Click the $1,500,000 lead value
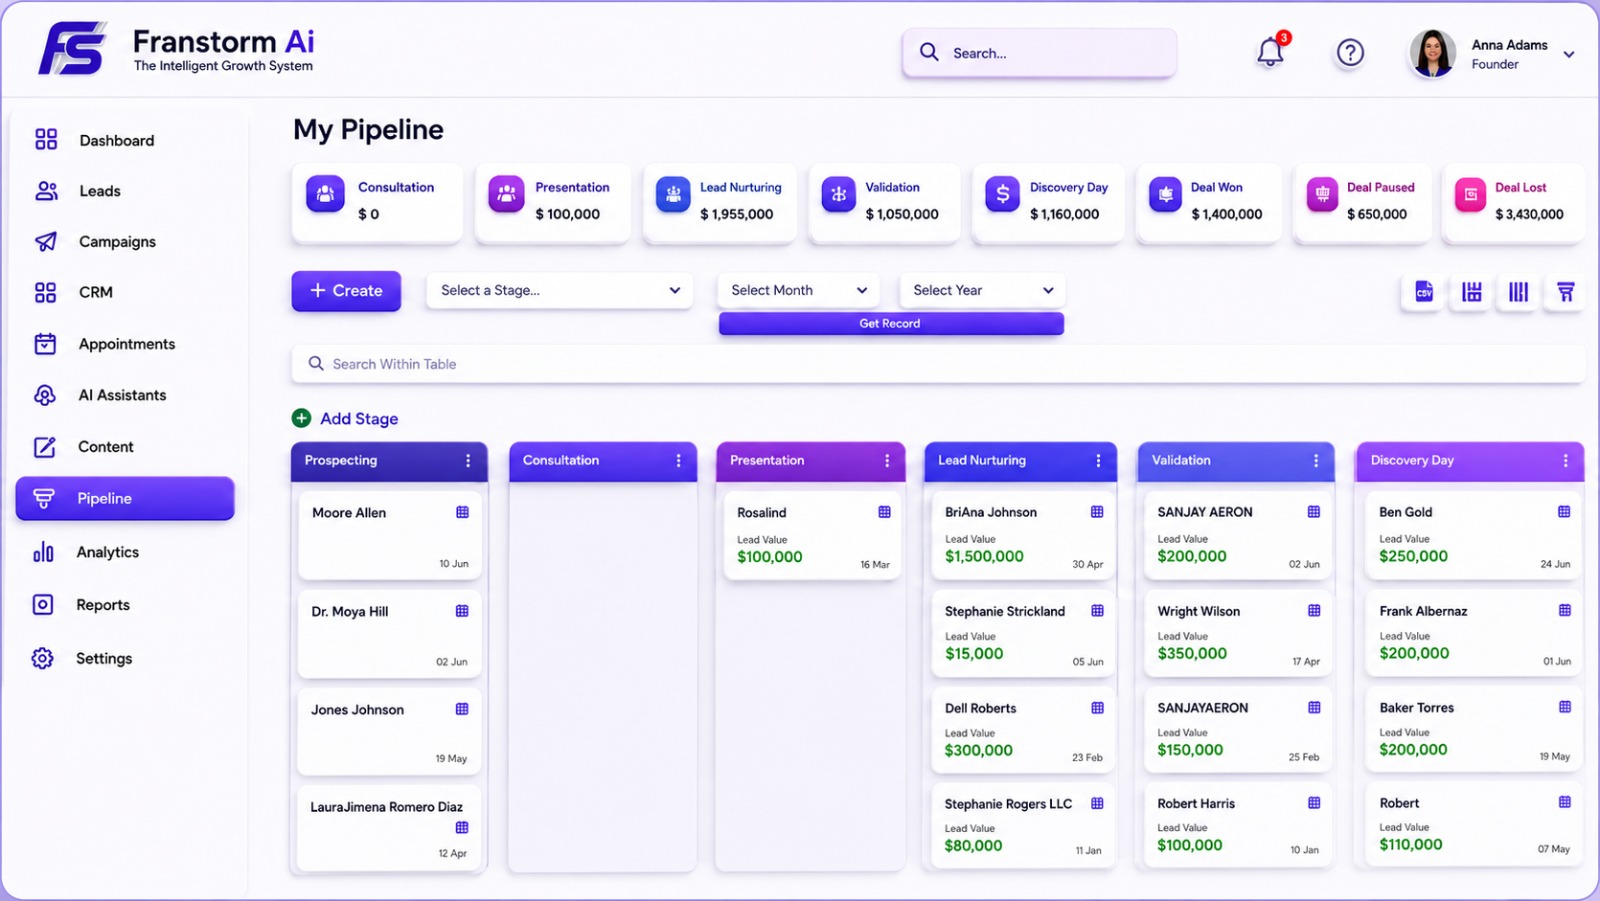The width and height of the screenshot is (1600, 901). [x=984, y=557]
